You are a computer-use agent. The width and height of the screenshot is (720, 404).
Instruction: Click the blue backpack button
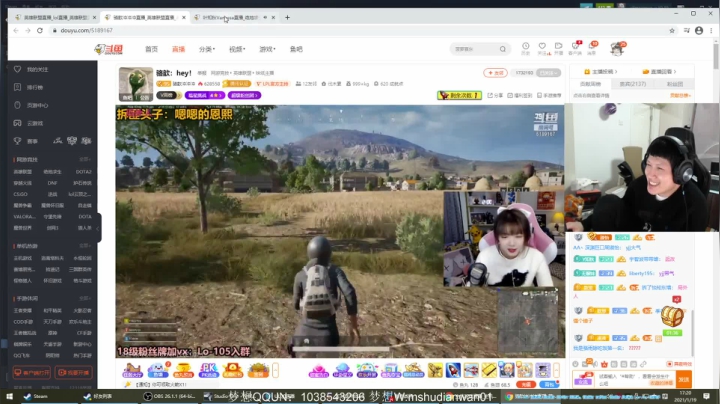pyautogui.click(x=548, y=384)
